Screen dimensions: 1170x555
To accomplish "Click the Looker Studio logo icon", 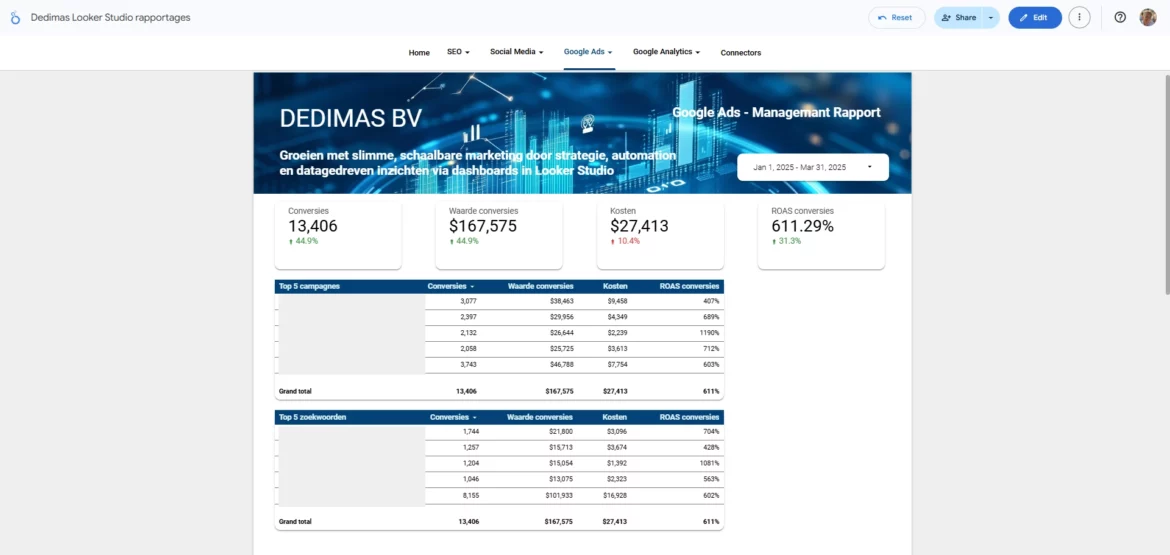I will (x=15, y=17).
